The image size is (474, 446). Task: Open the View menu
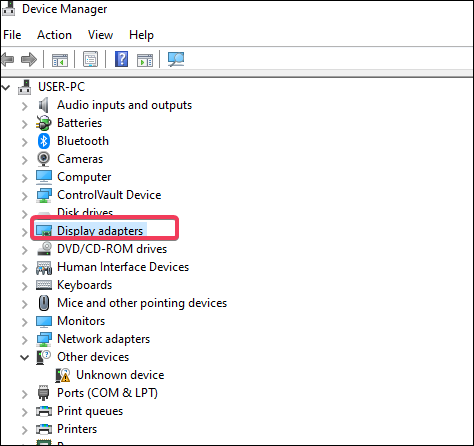click(100, 35)
